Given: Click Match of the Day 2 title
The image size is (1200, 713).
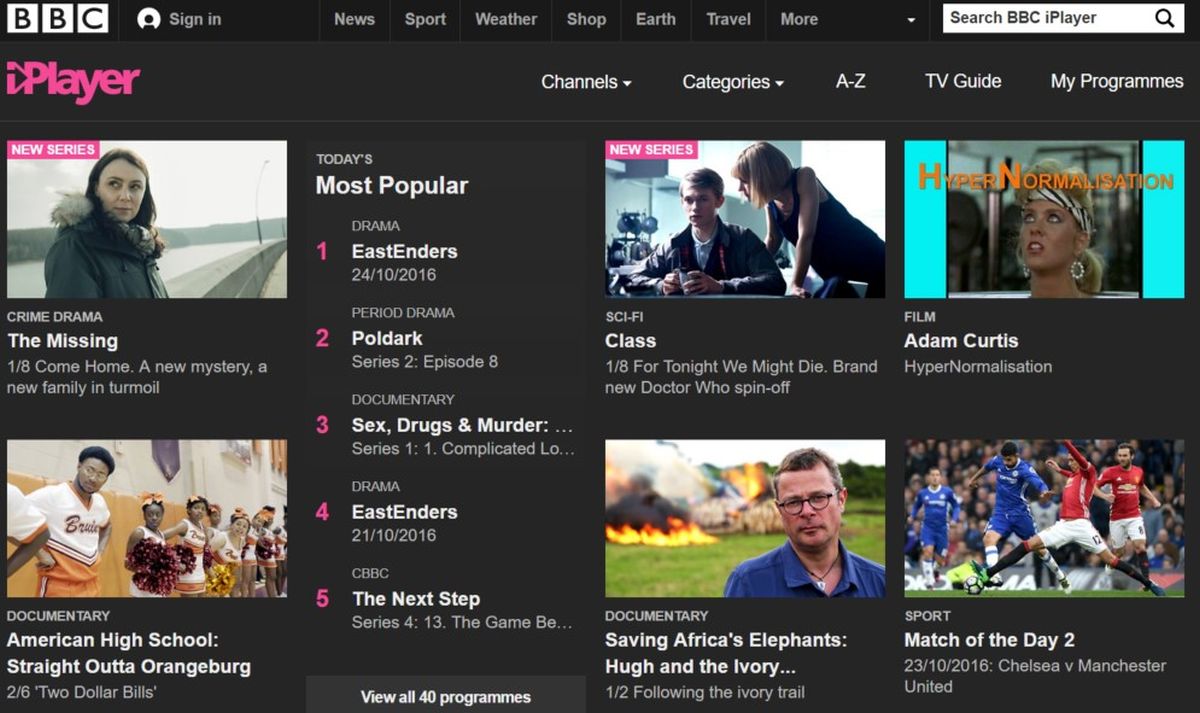Looking at the screenshot, I should click(989, 640).
